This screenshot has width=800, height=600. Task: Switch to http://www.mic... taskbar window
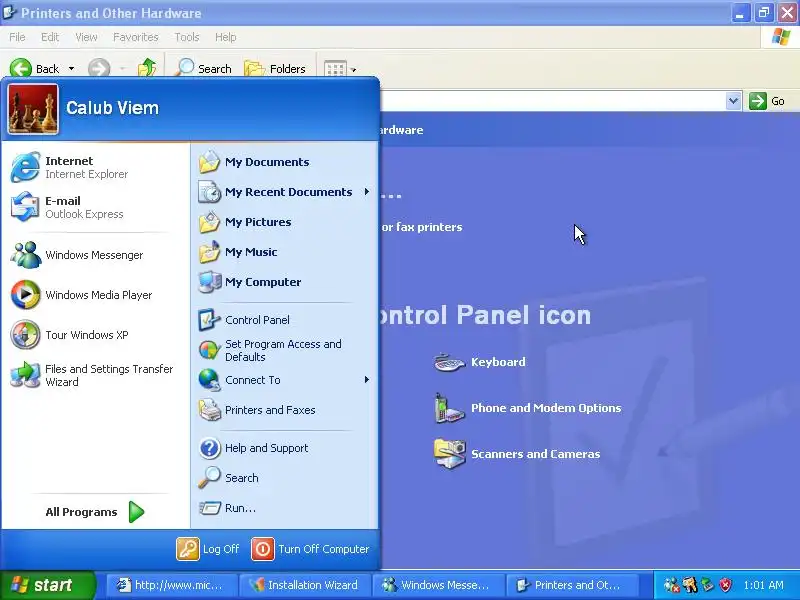pyautogui.click(x=171, y=585)
